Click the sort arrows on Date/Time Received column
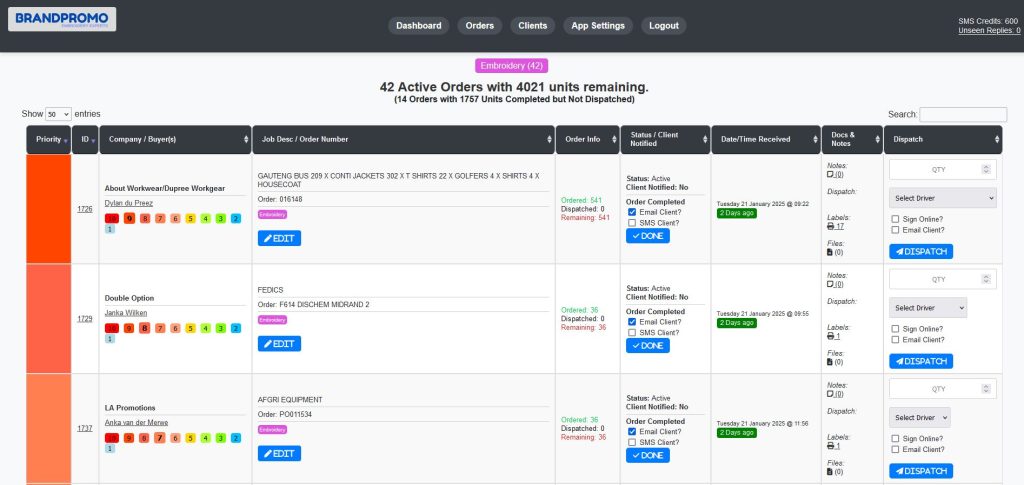1024x485 pixels. pyautogui.click(x=815, y=140)
